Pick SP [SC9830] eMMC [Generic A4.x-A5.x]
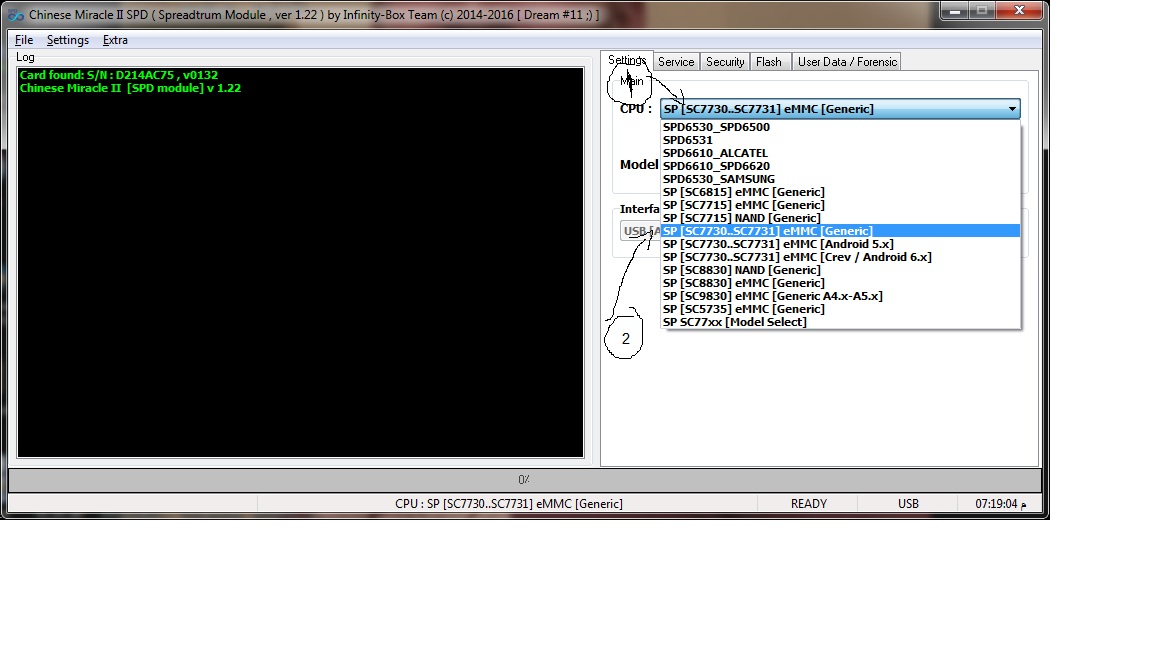 click(840, 296)
